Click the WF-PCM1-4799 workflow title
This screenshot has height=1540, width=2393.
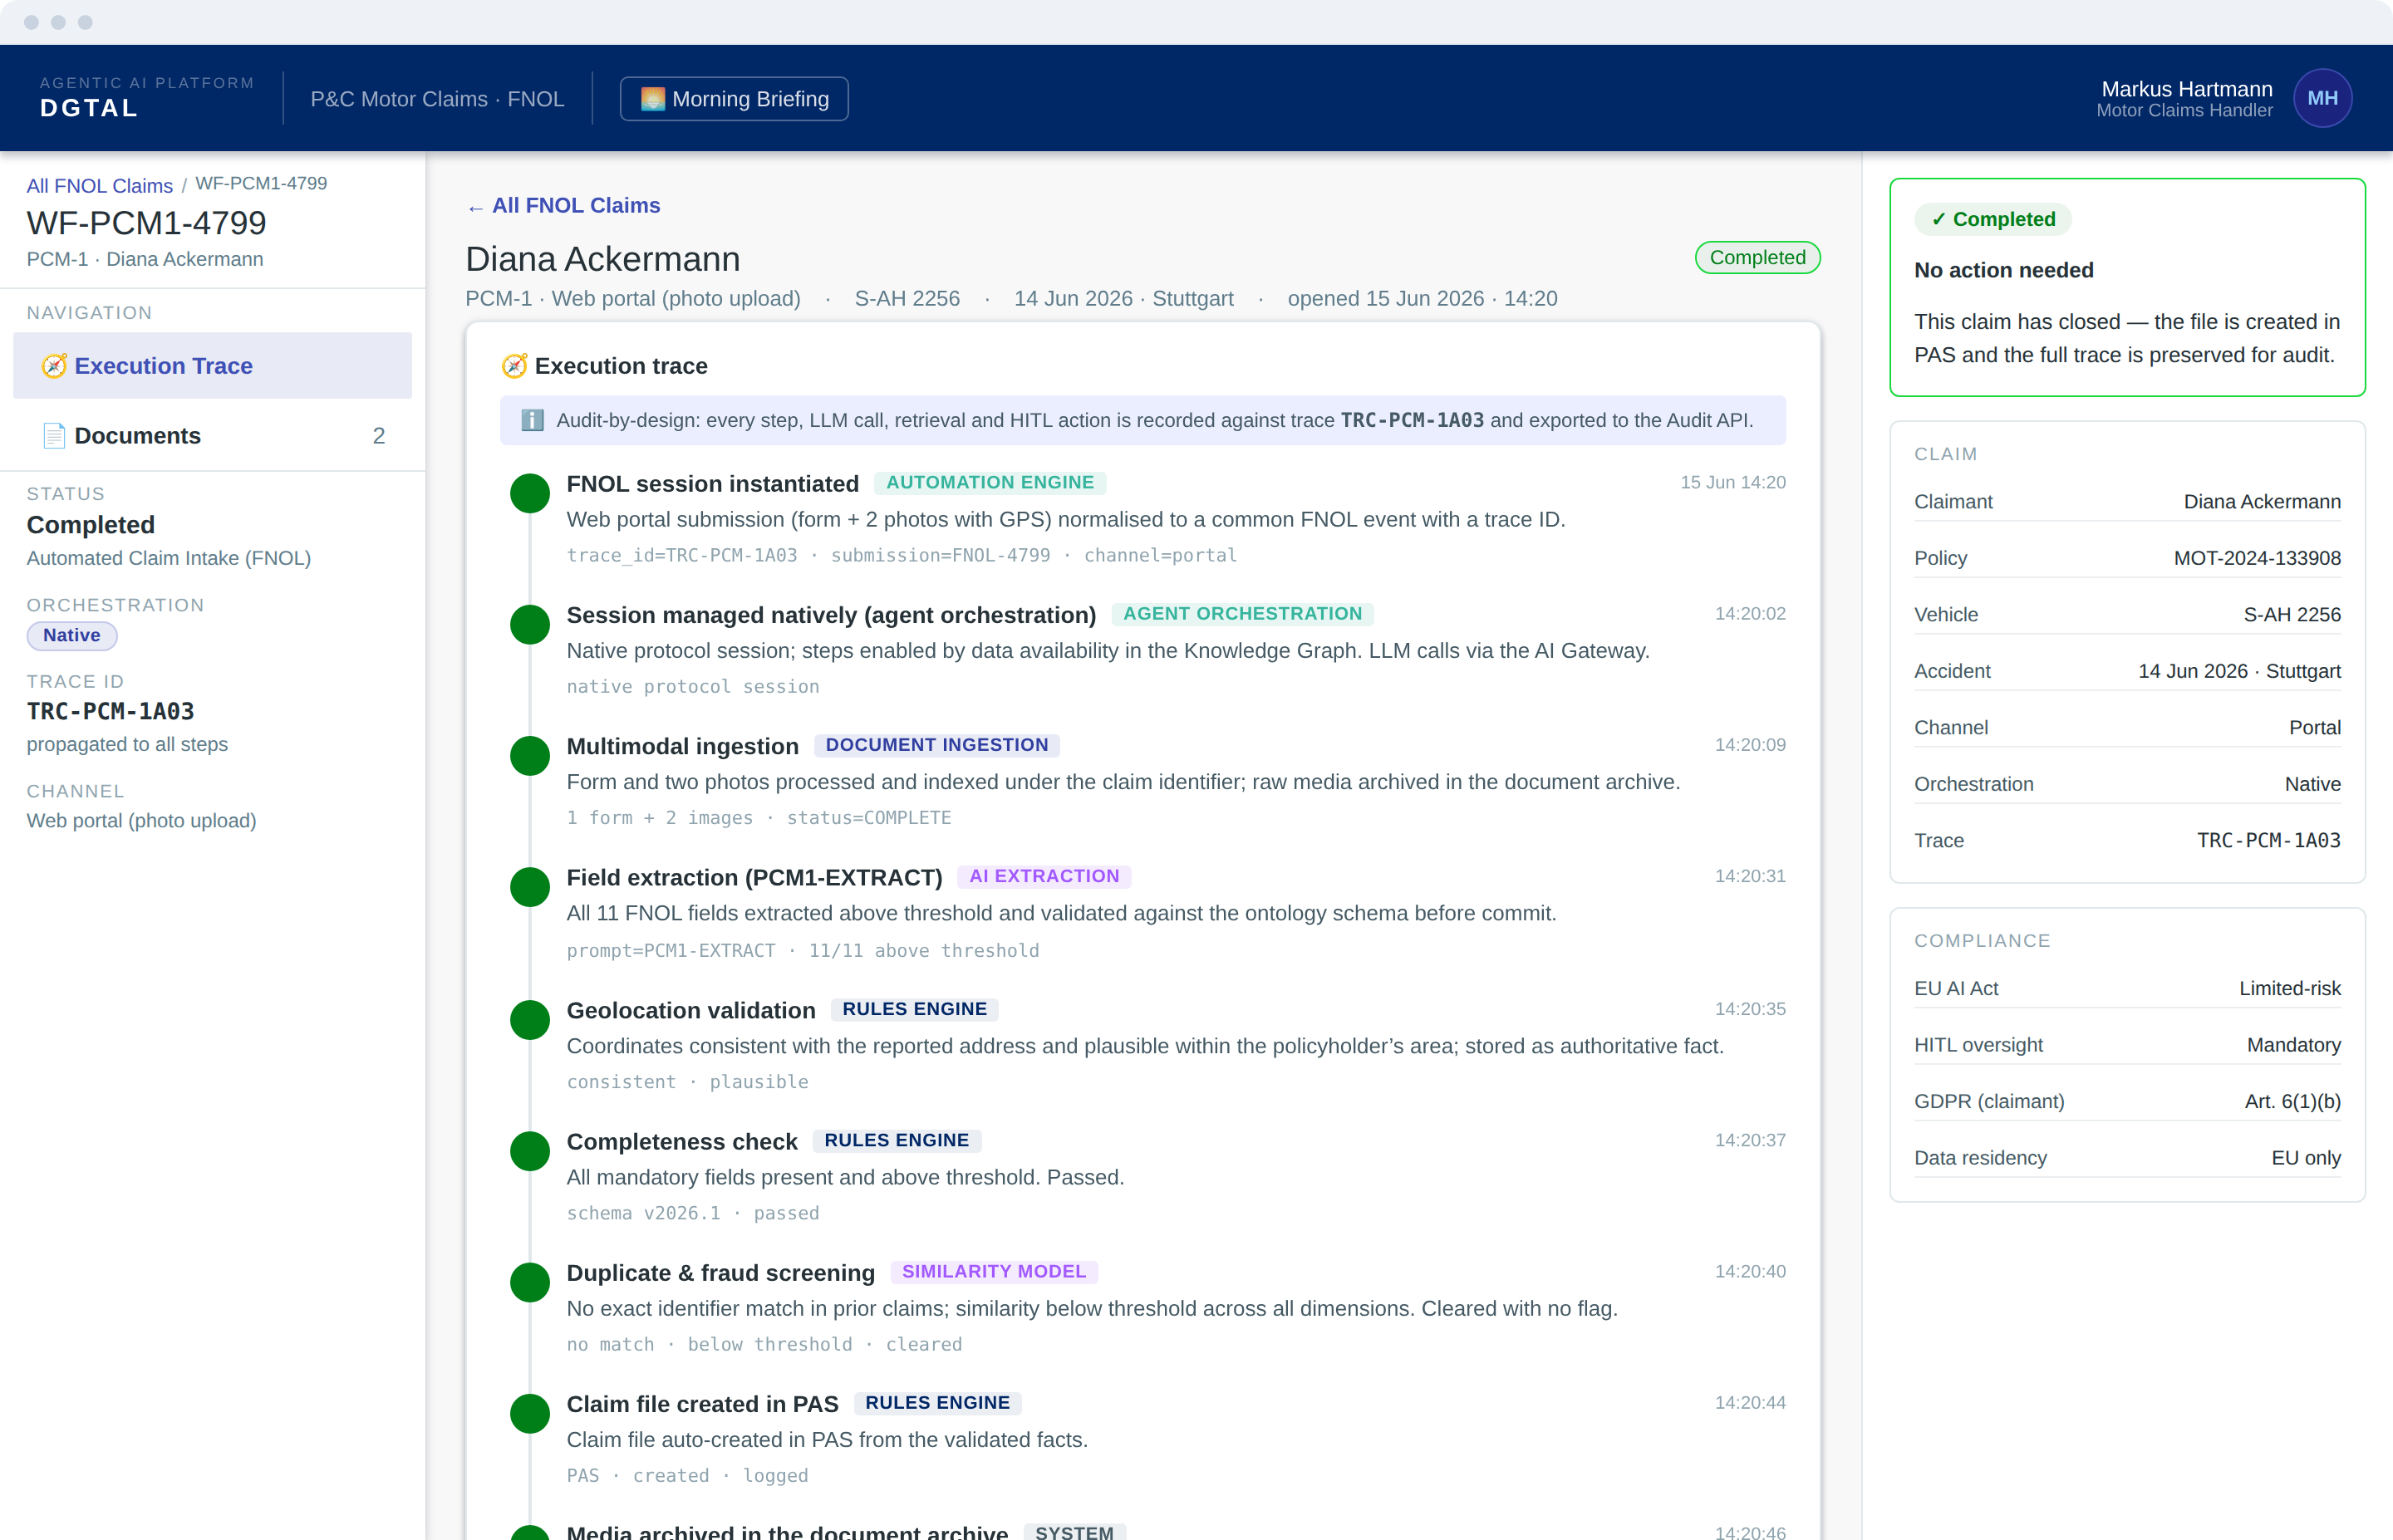(147, 222)
